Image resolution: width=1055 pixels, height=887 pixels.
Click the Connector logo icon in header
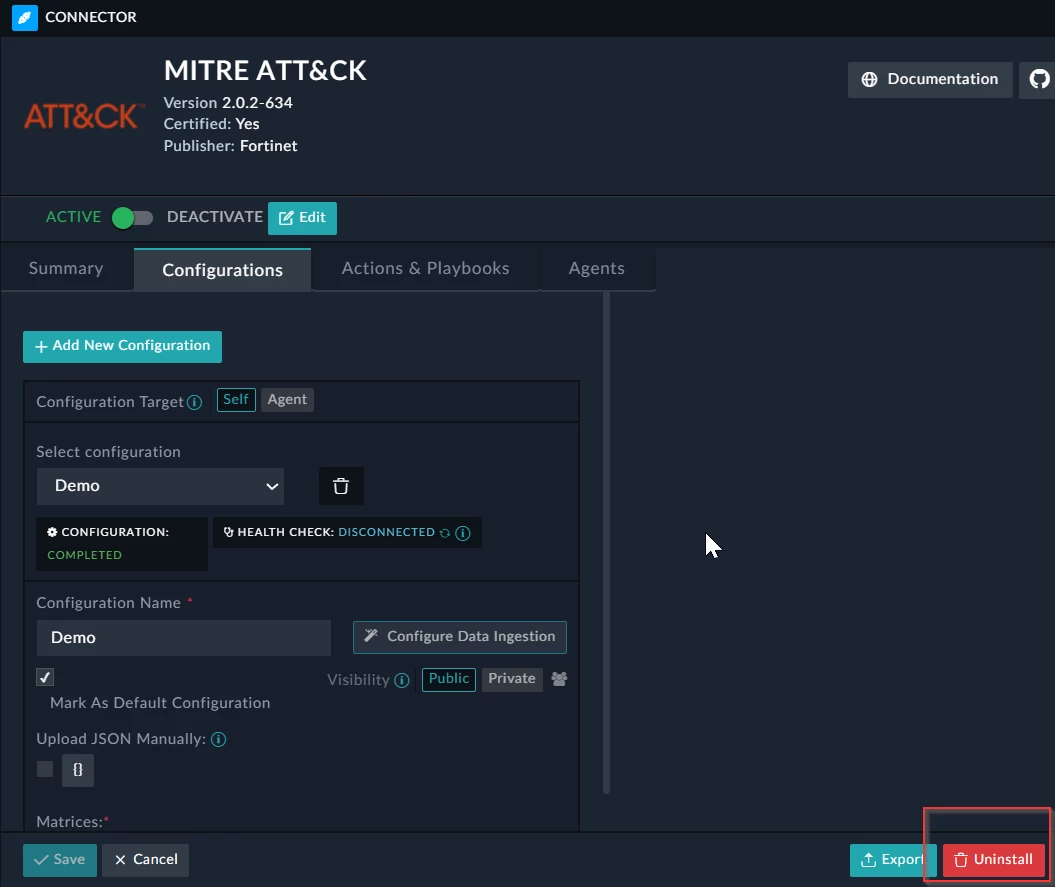(x=25, y=17)
